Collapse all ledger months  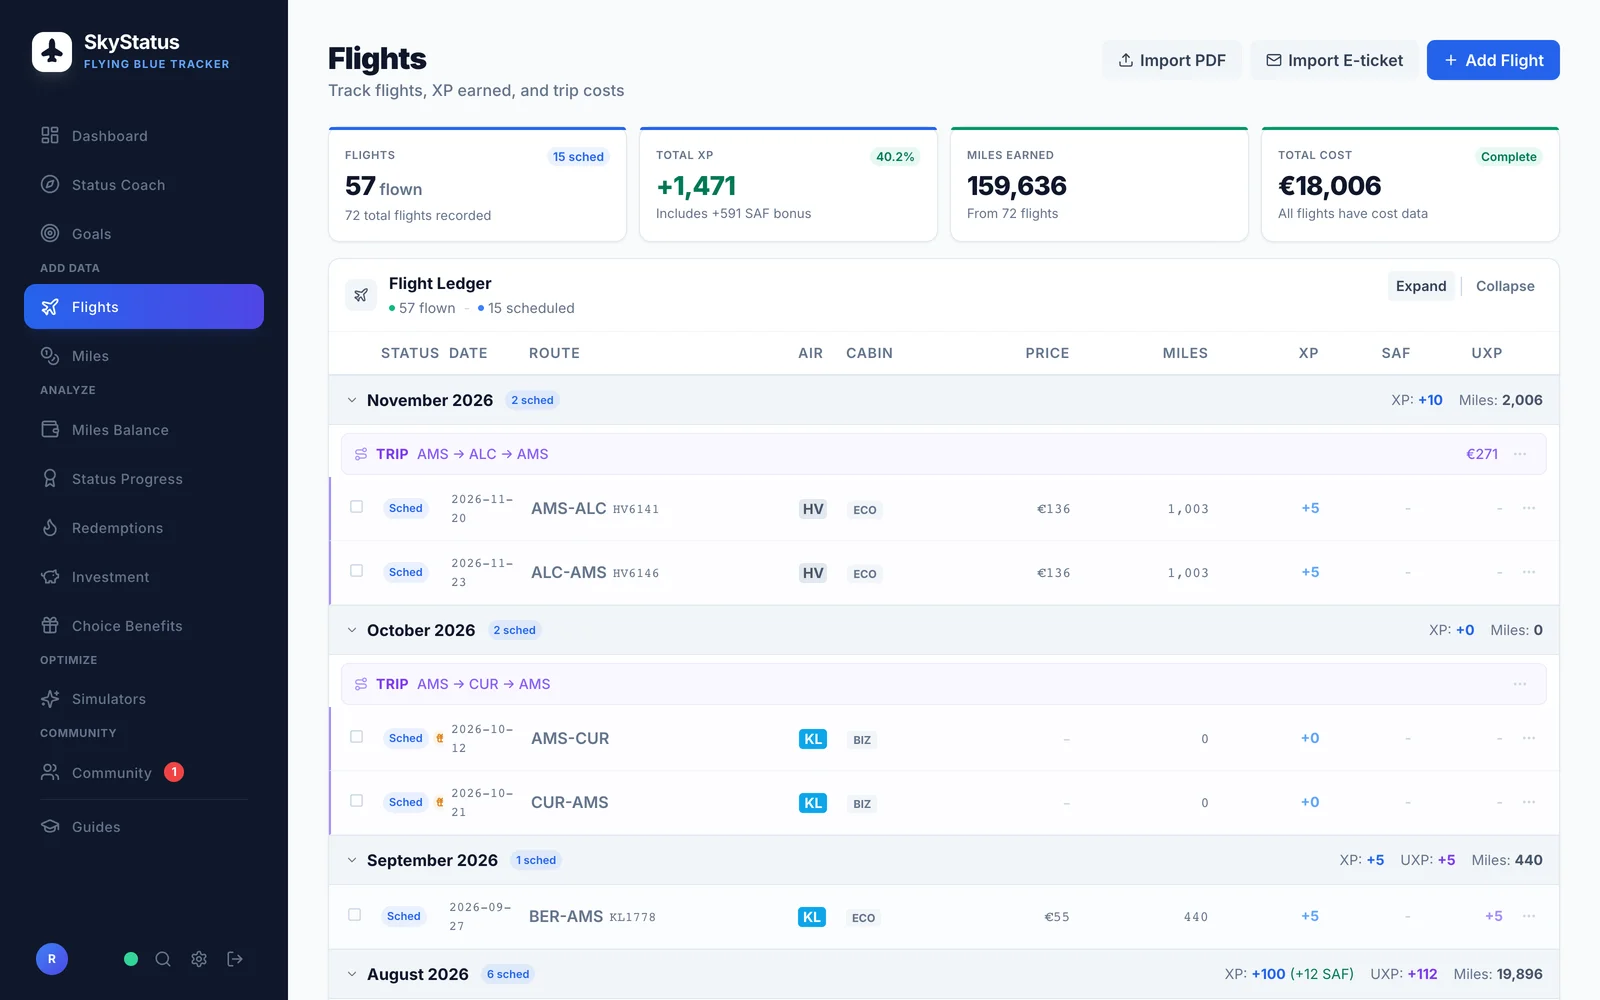(1505, 286)
